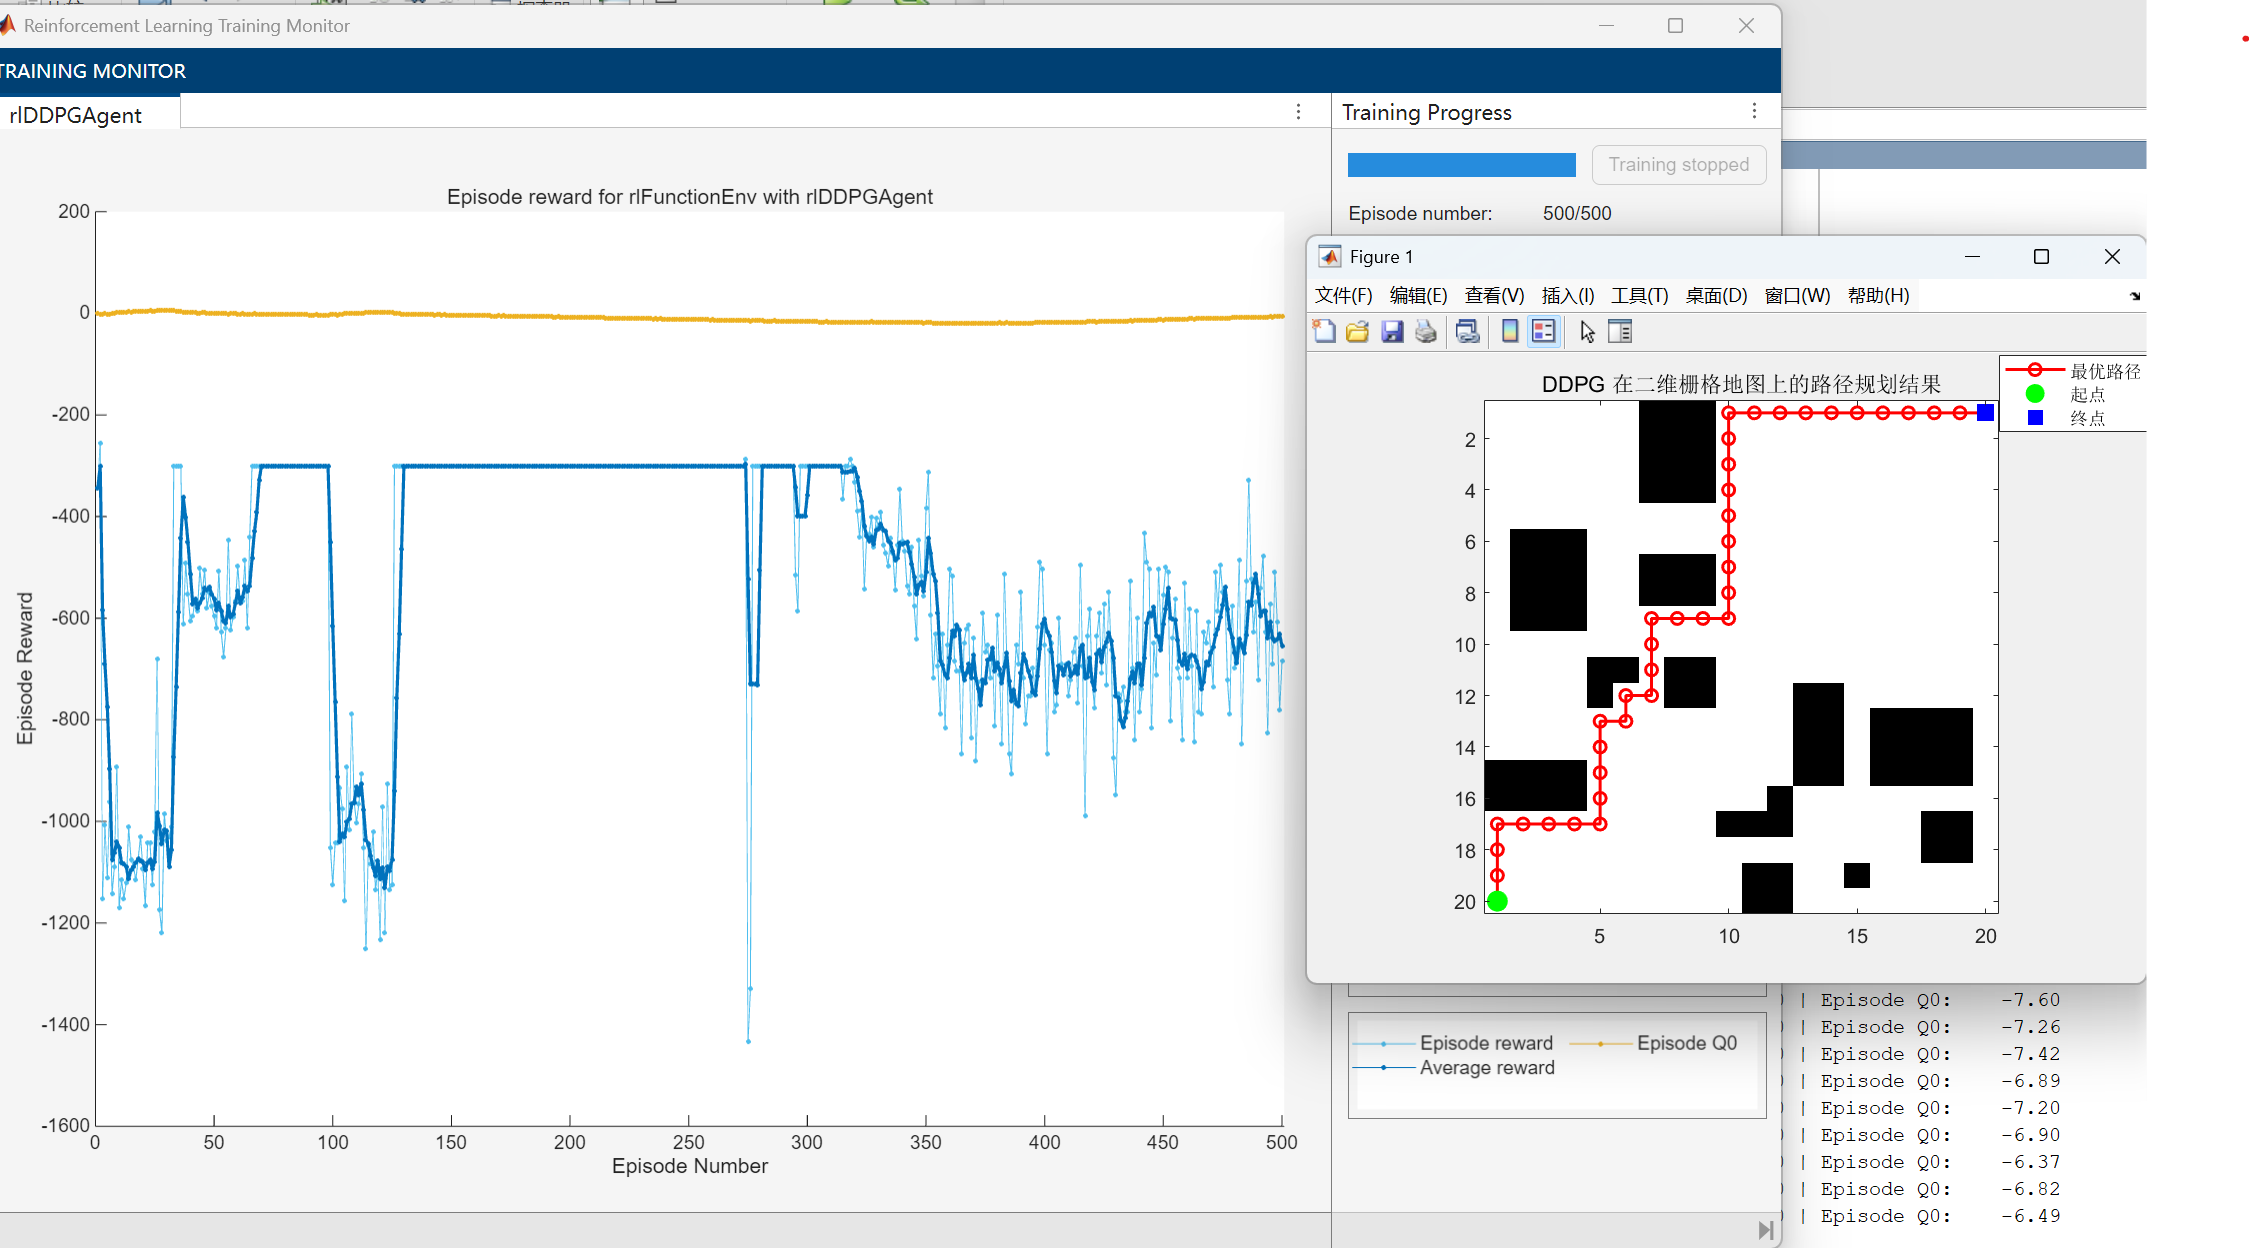Viewport: 2249px width, 1248px height.
Task: Insert a colorbar via the toolbar icon
Action: click(1510, 332)
